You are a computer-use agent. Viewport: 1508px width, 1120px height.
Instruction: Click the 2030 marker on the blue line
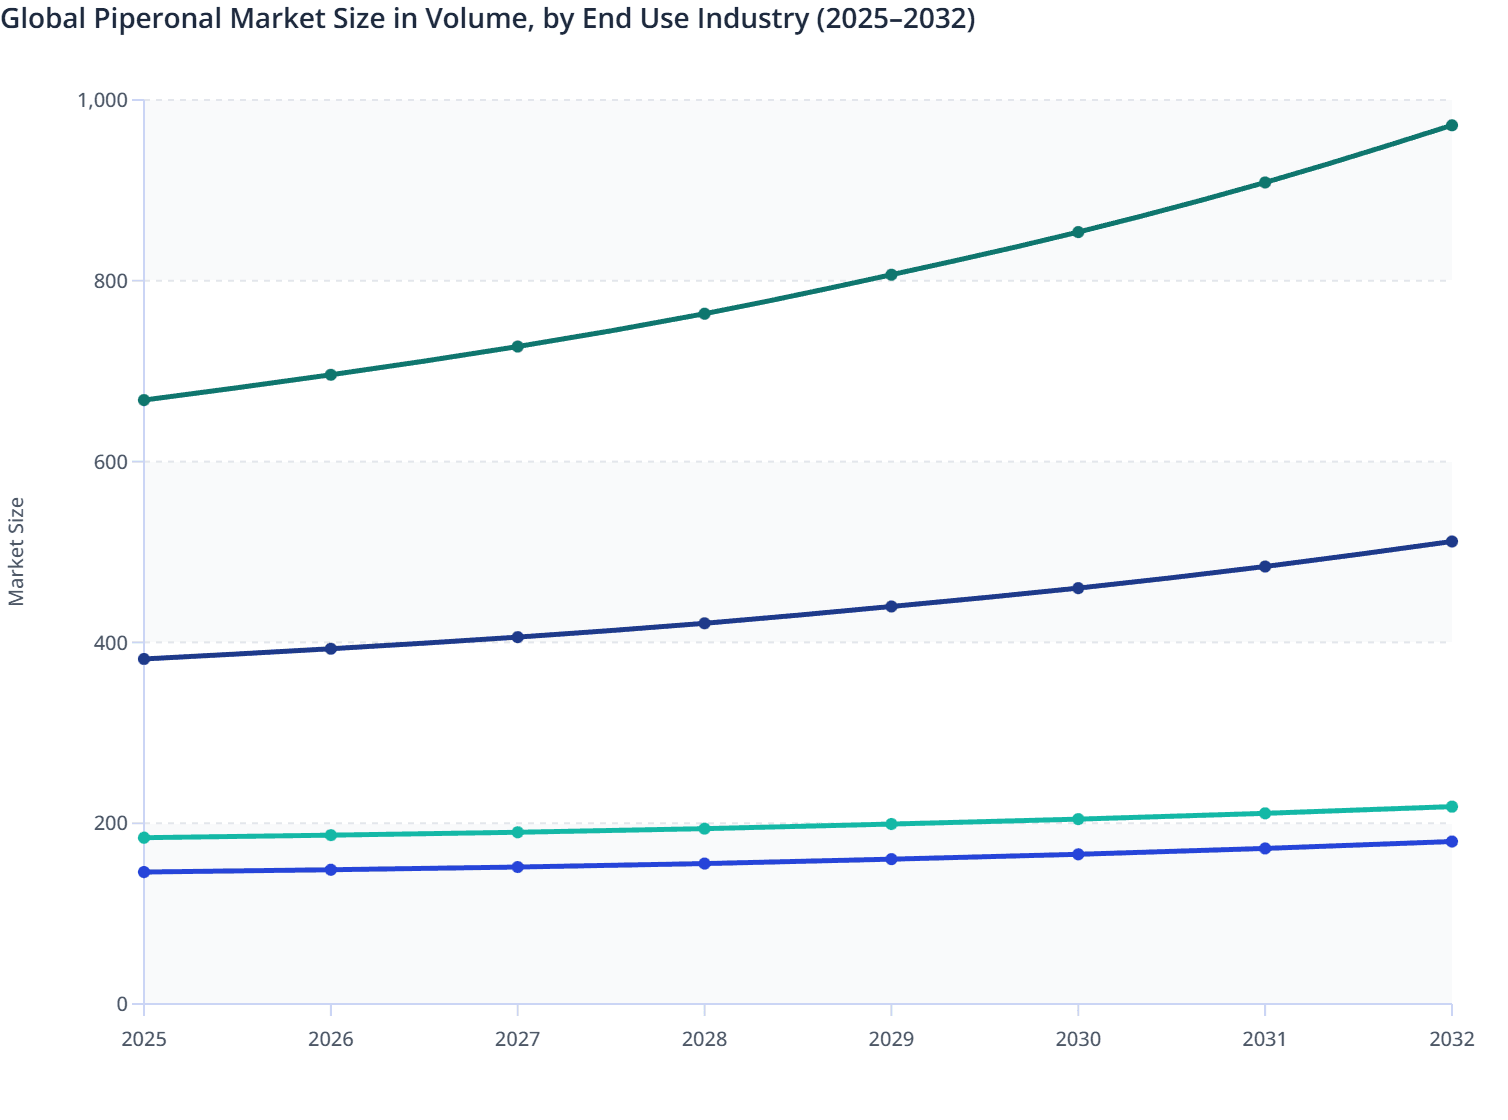(1077, 853)
